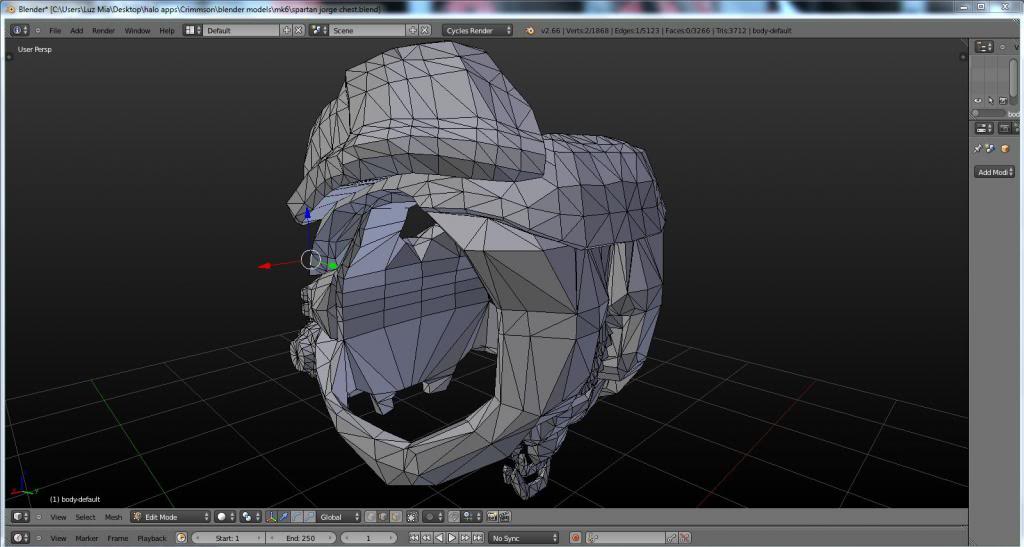Open the Global transform orientation dropdown
Viewport: 1024px width, 547px height.
338,517
